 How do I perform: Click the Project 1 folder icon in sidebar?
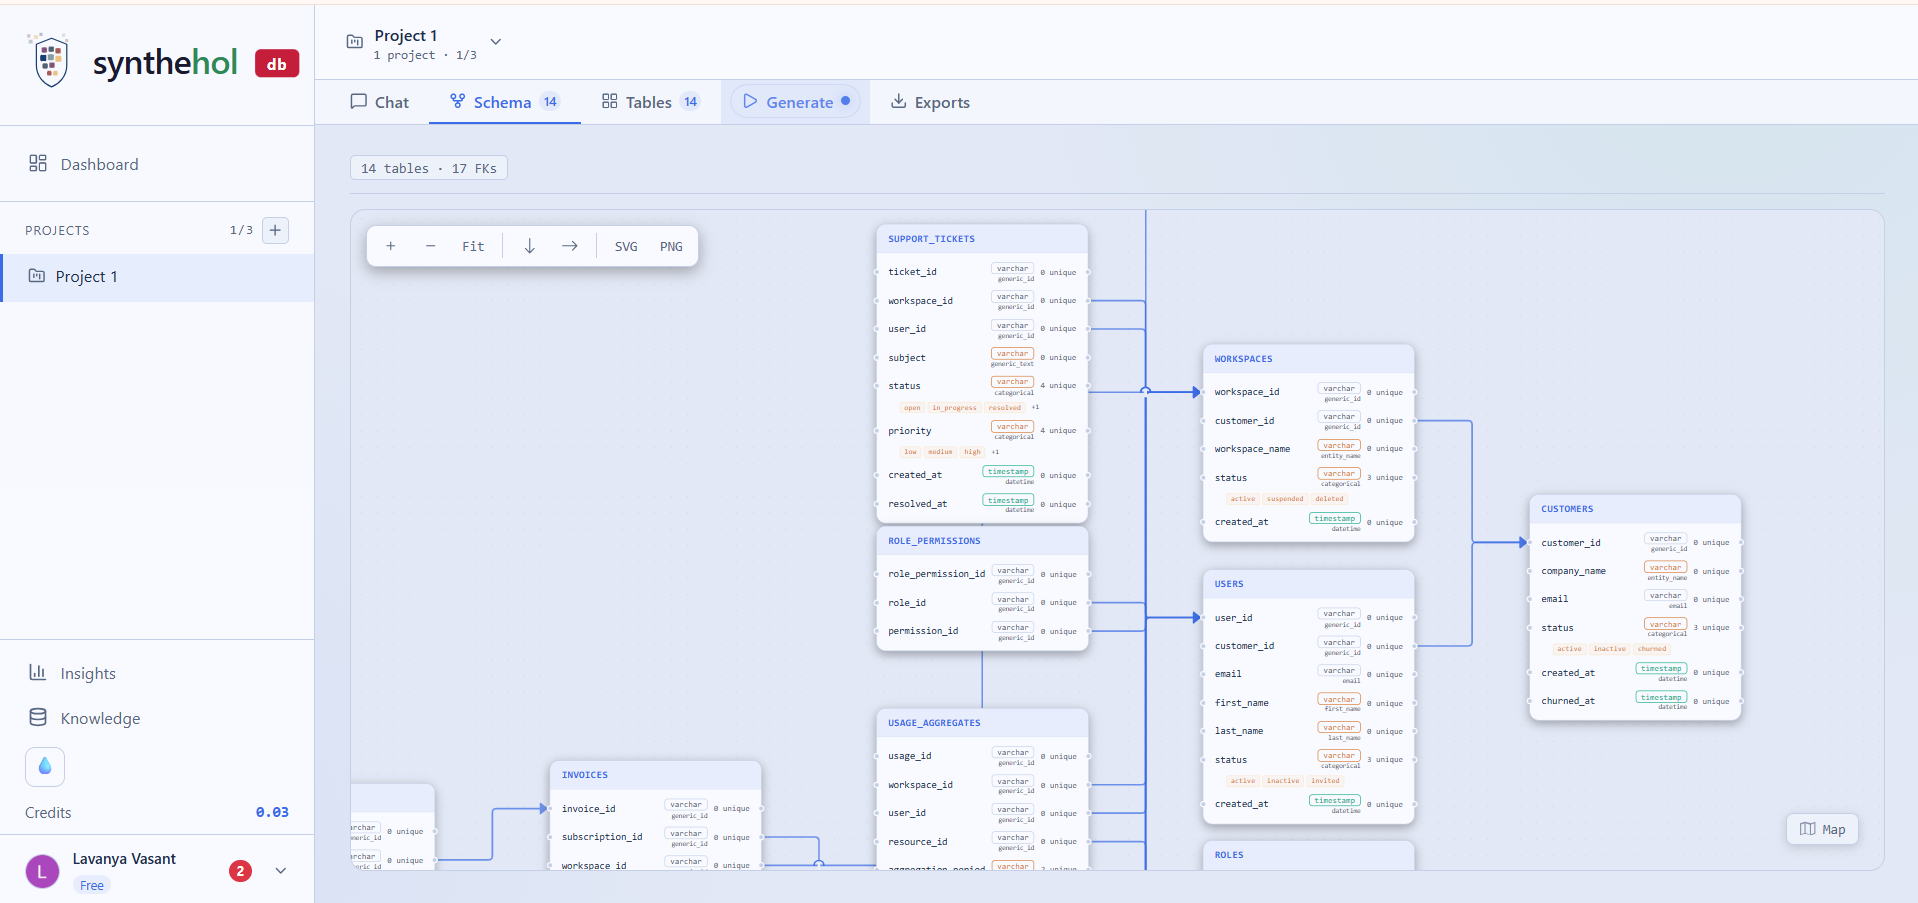[37, 276]
